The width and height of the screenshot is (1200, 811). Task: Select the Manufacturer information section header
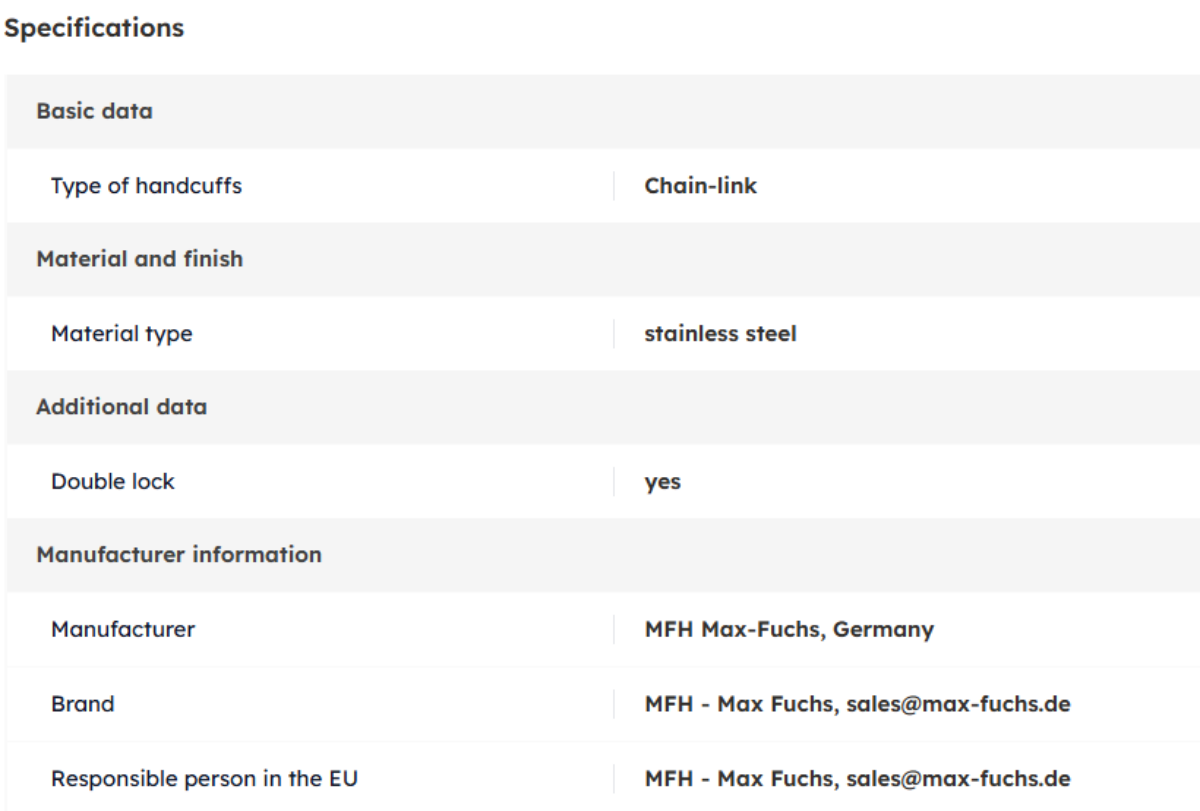tap(179, 554)
